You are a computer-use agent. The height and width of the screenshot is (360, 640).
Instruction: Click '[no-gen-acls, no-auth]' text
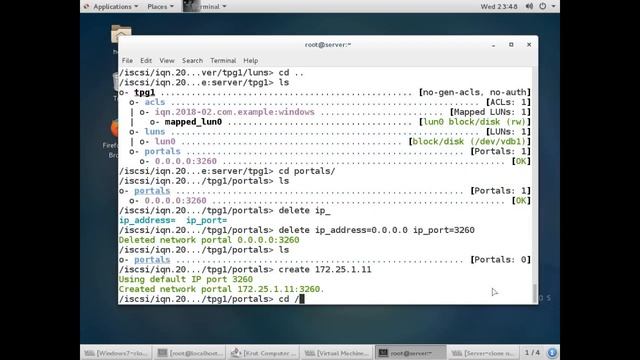tap(475, 93)
